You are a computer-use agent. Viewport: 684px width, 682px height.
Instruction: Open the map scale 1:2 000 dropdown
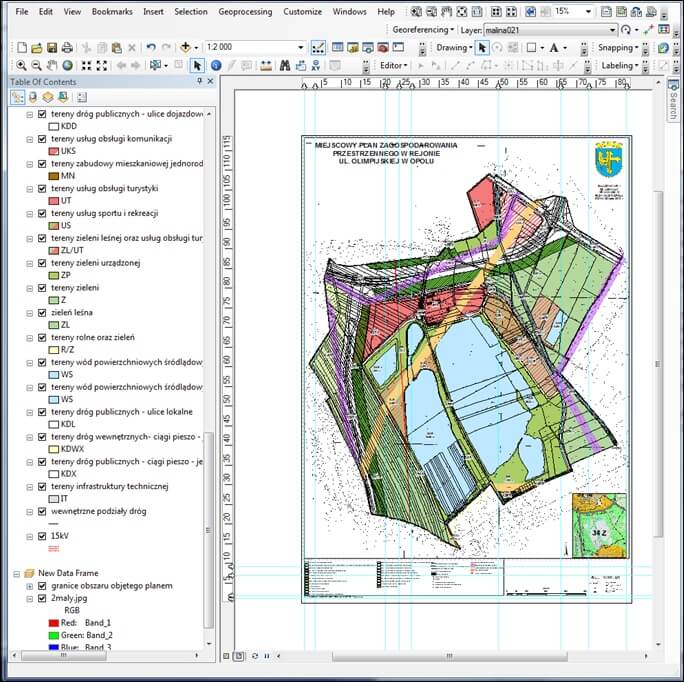pos(301,47)
